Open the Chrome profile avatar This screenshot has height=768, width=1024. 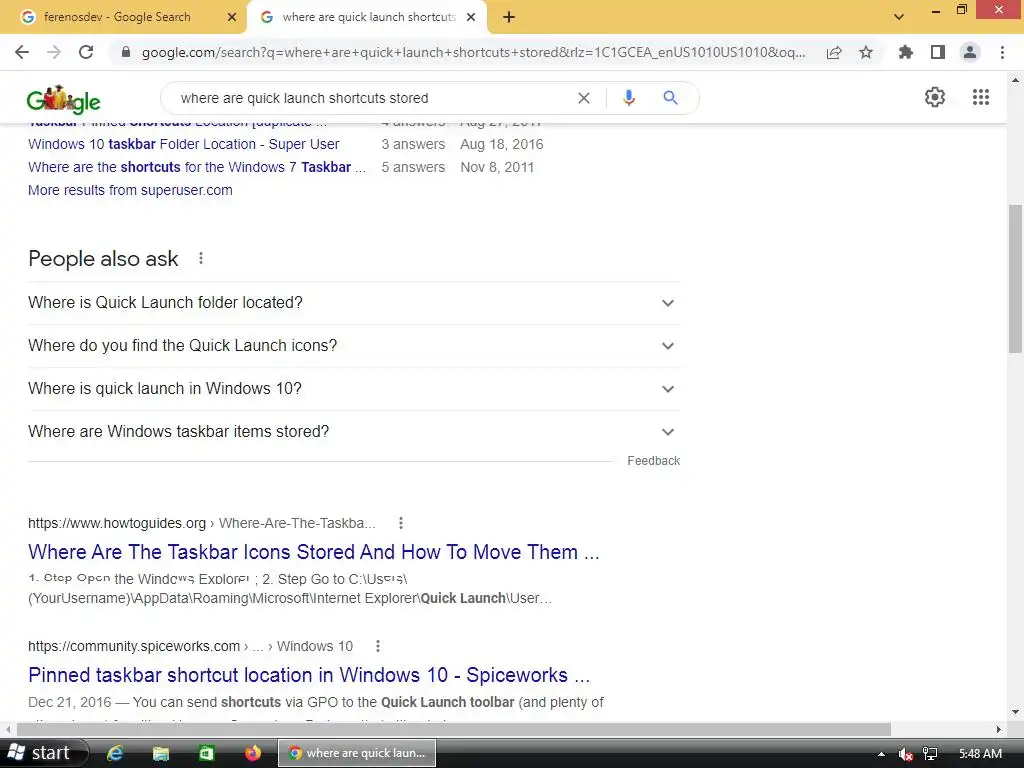(970, 52)
